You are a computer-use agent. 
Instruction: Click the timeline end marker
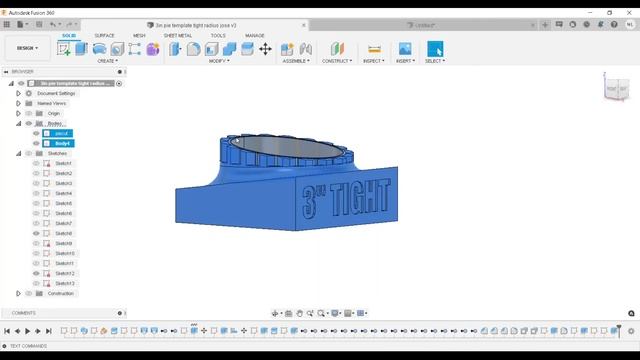coord(619,330)
